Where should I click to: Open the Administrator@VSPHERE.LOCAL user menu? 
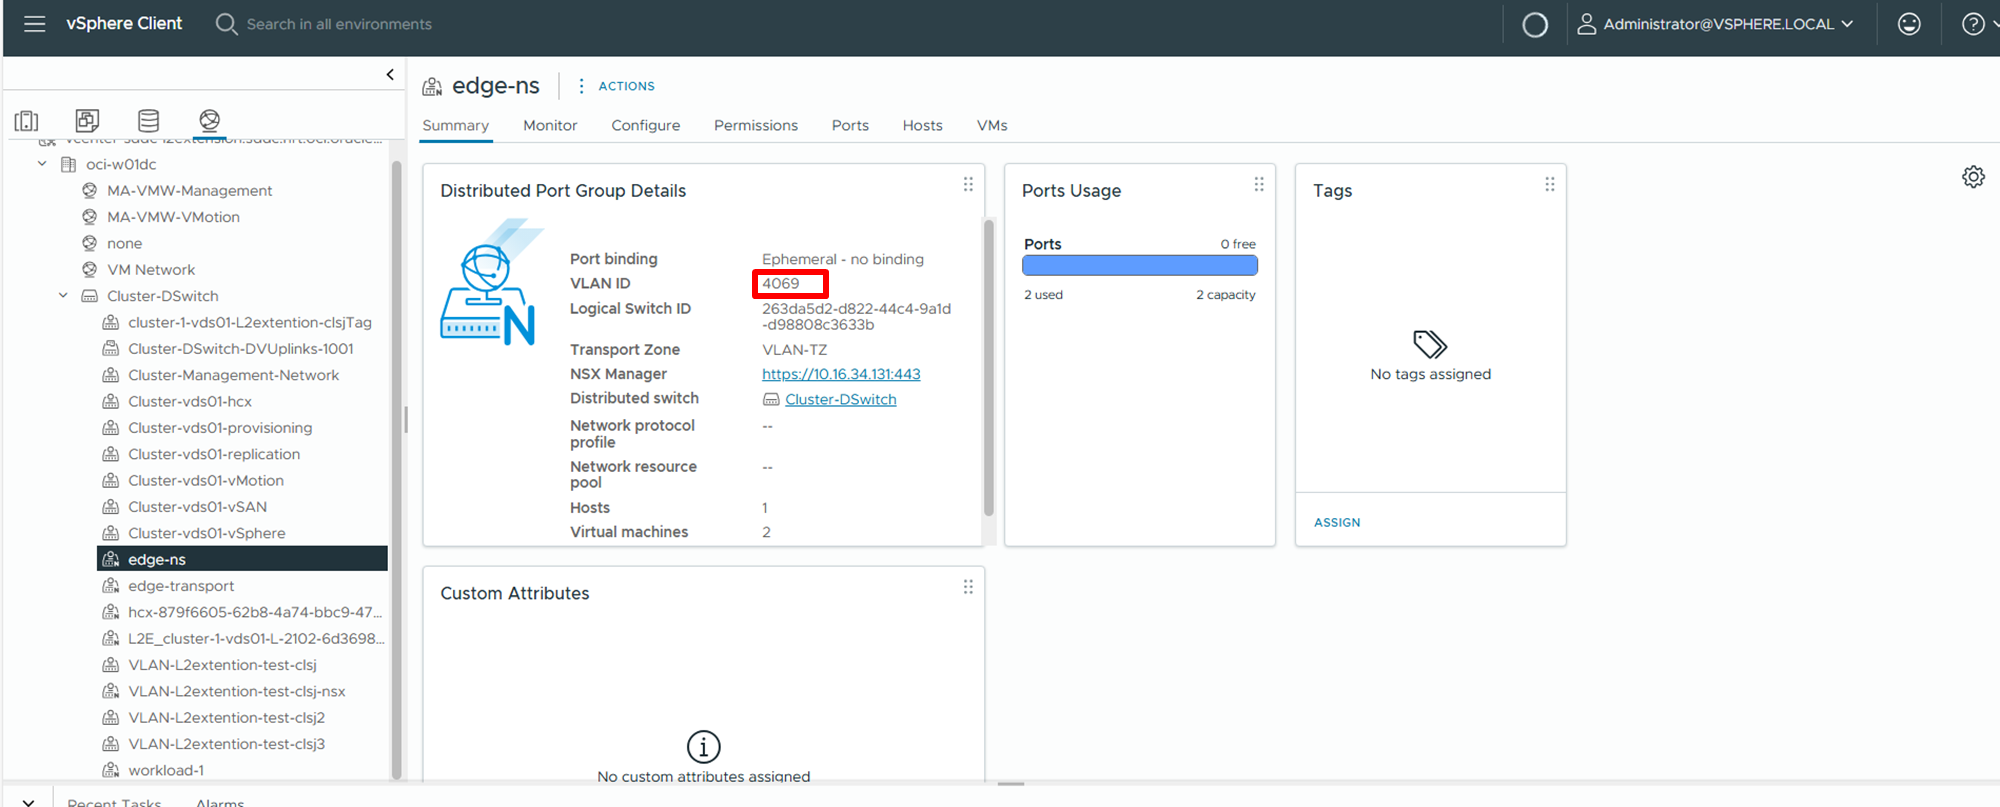tap(1715, 24)
